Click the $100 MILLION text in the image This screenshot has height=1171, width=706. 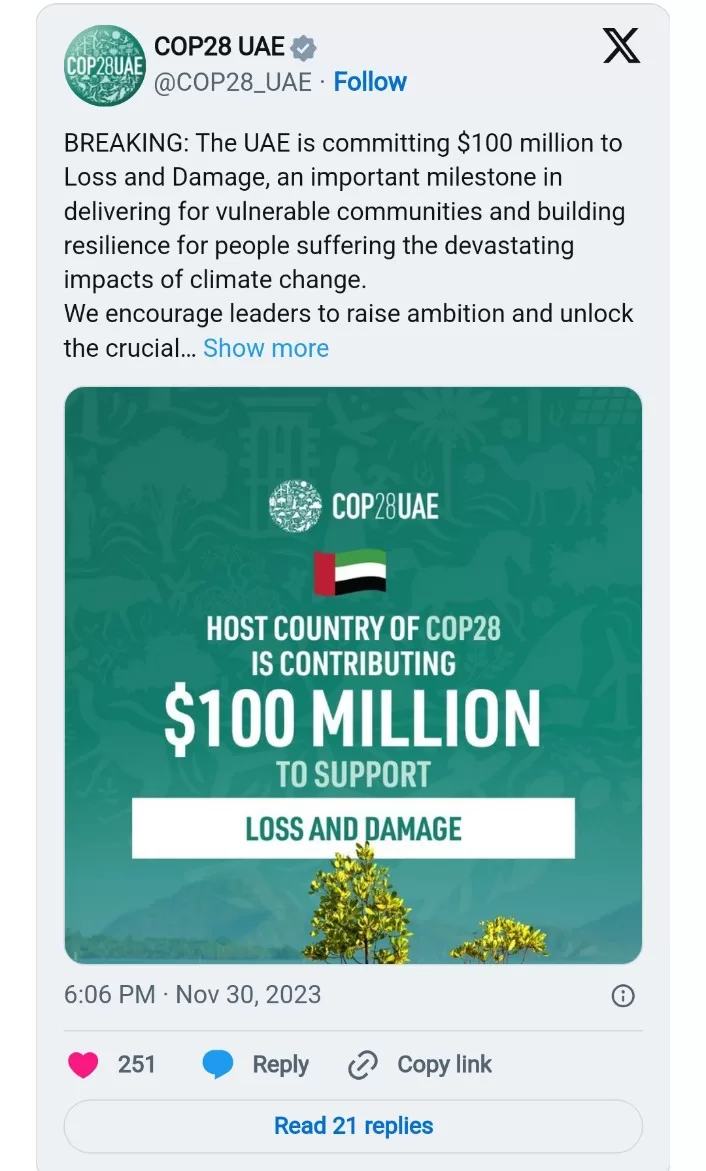pyautogui.click(x=352, y=719)
